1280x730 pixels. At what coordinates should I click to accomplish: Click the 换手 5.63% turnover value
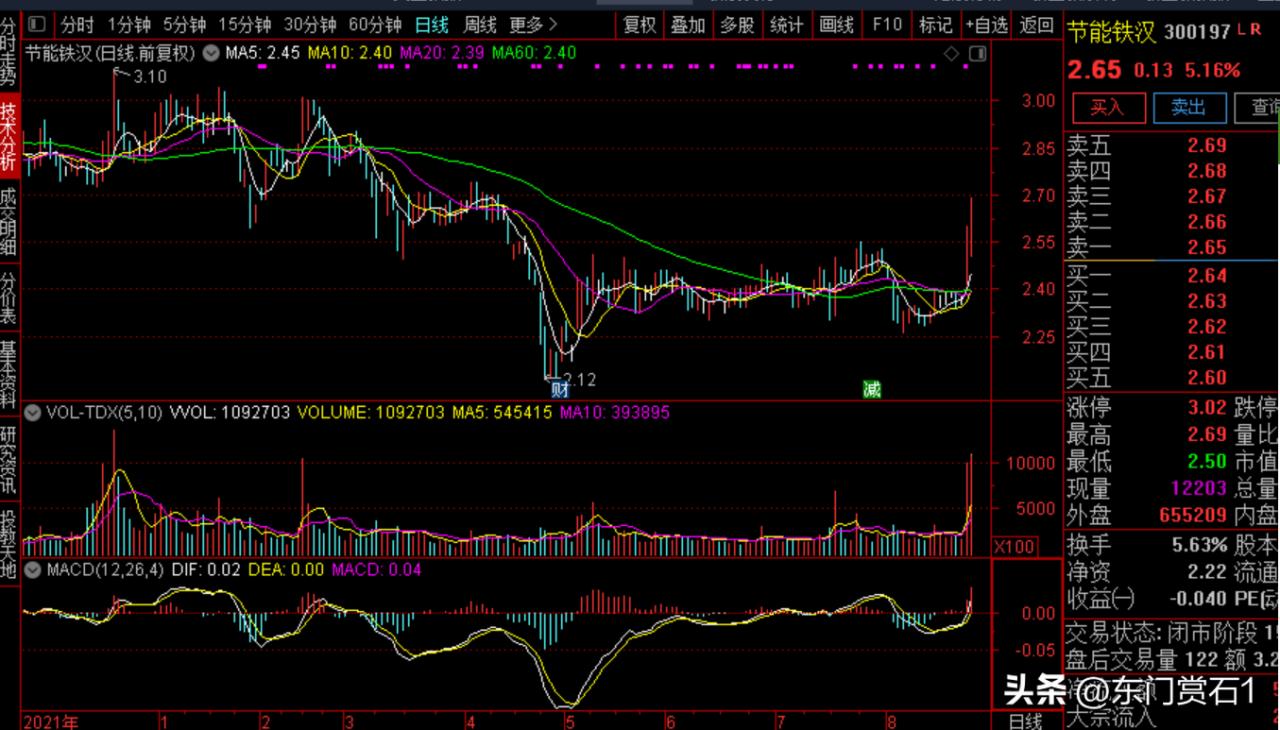point(1200,545)
